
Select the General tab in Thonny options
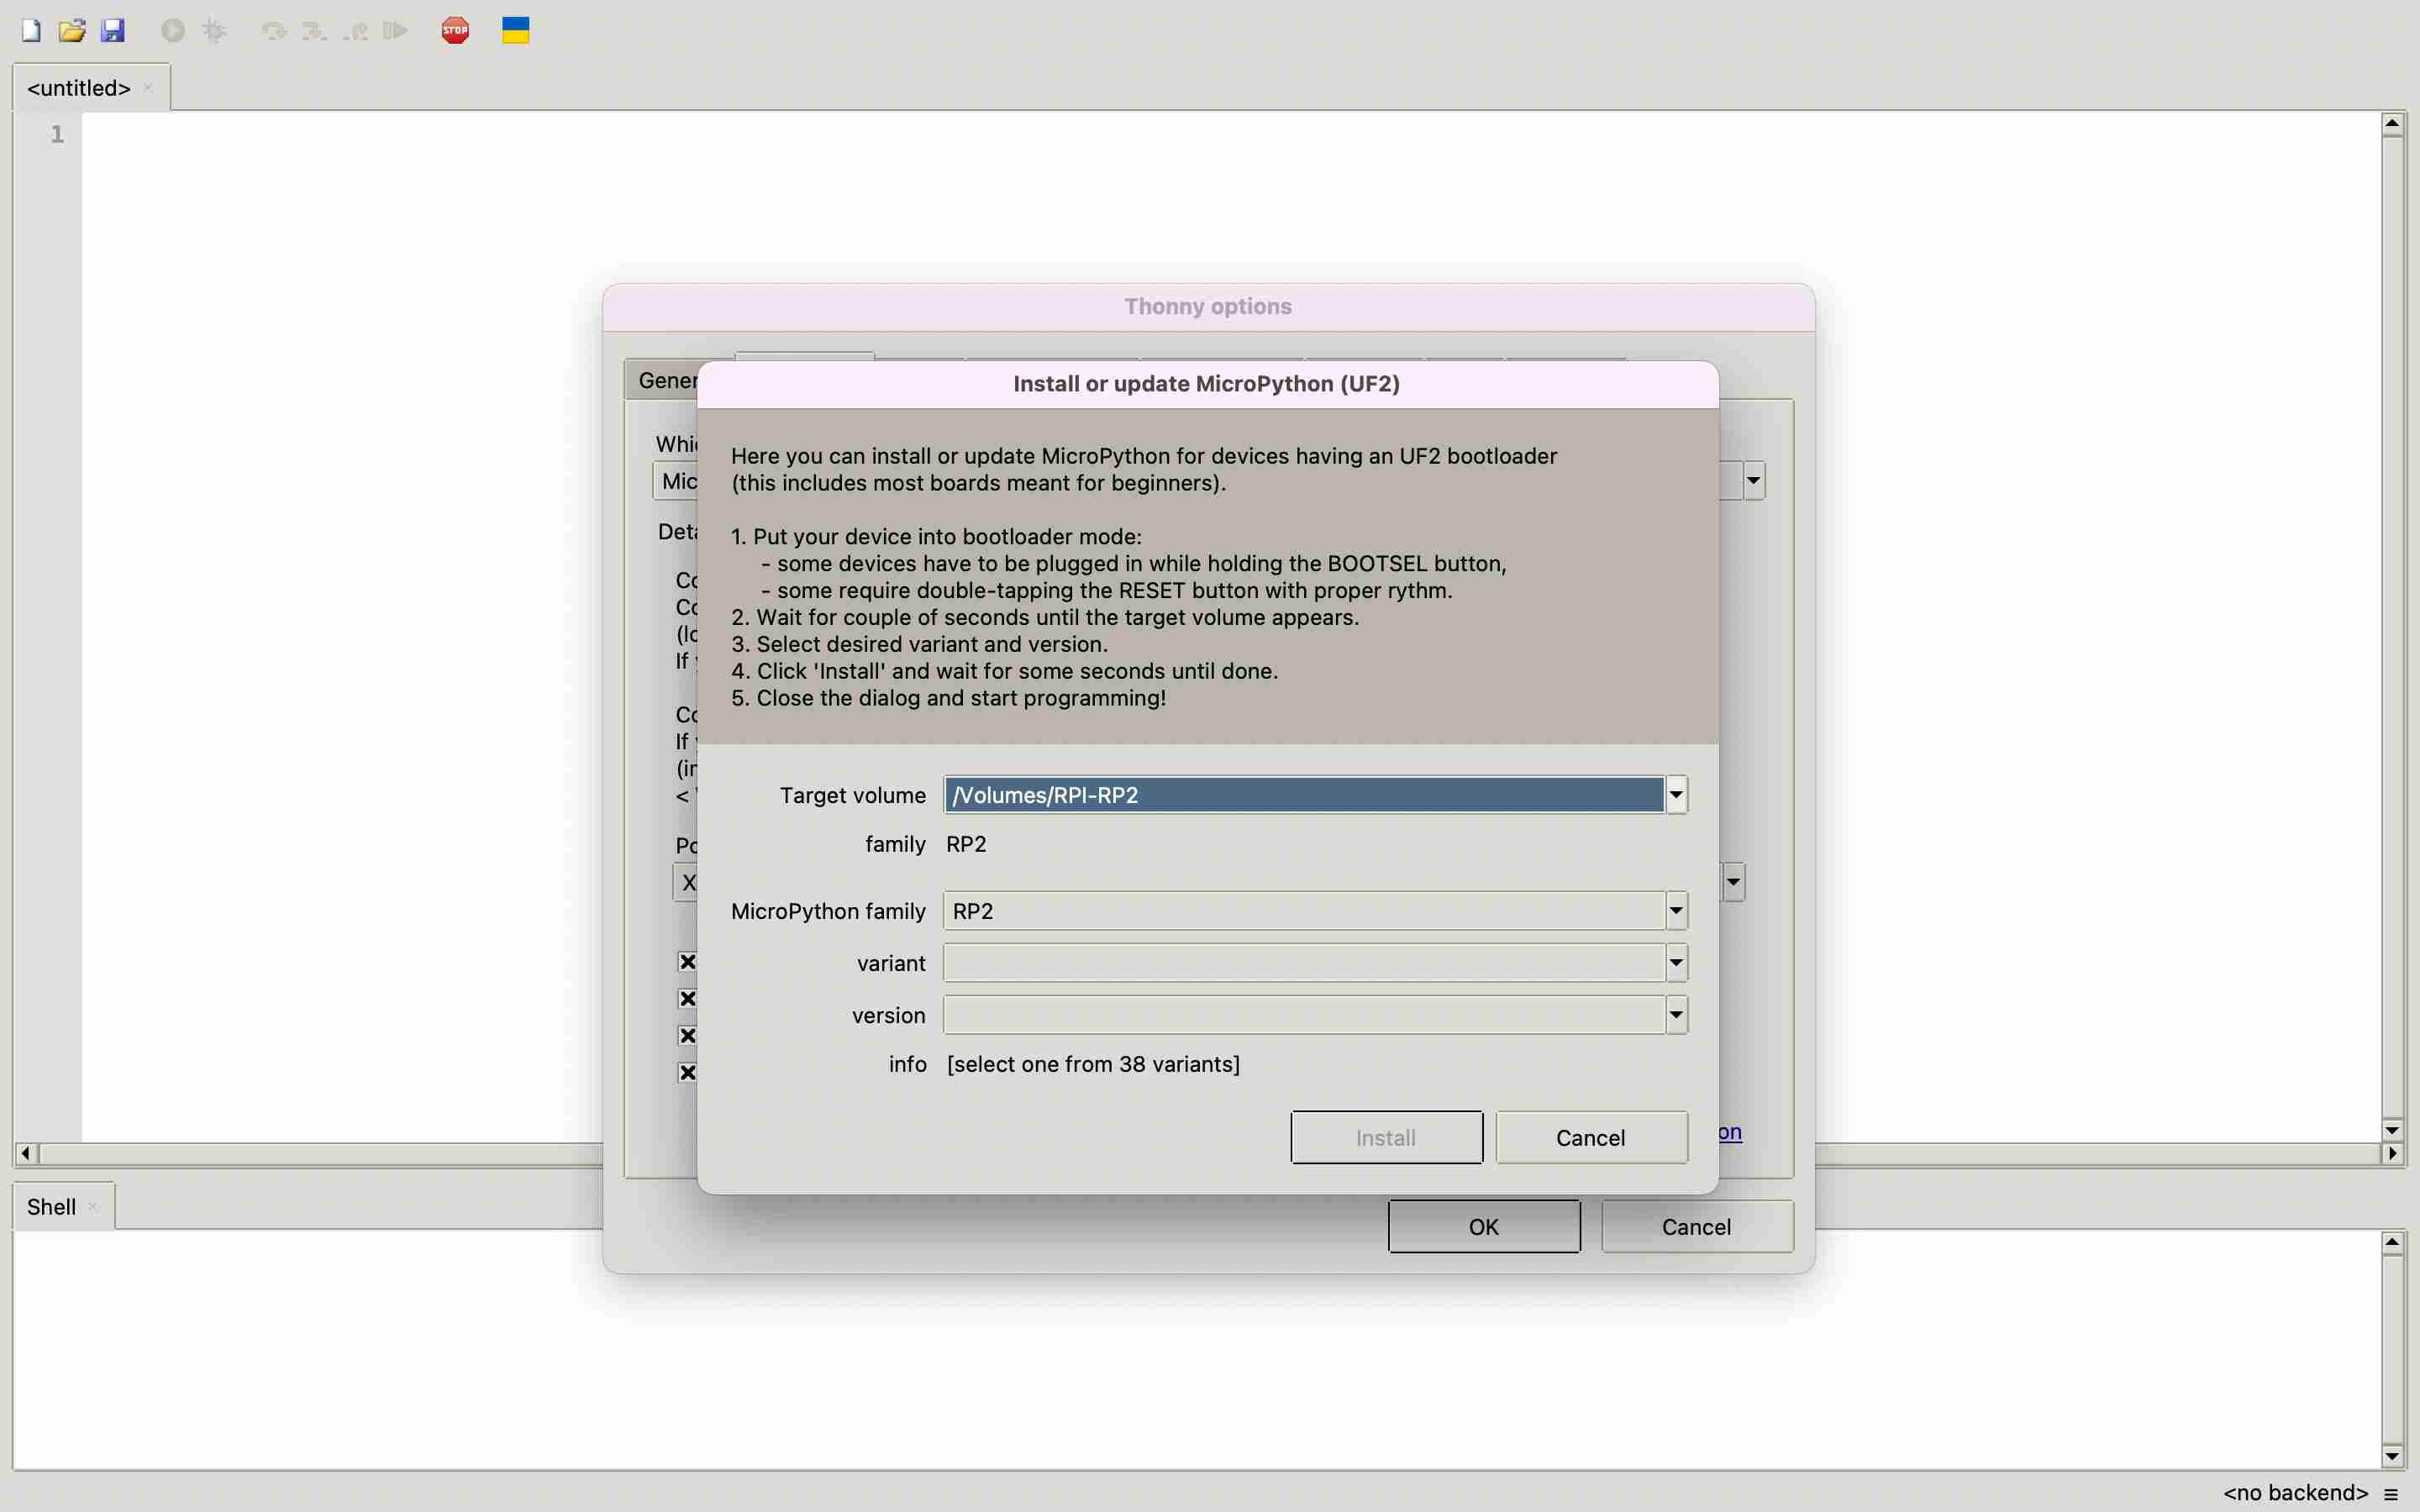click(x=664, y=380)
